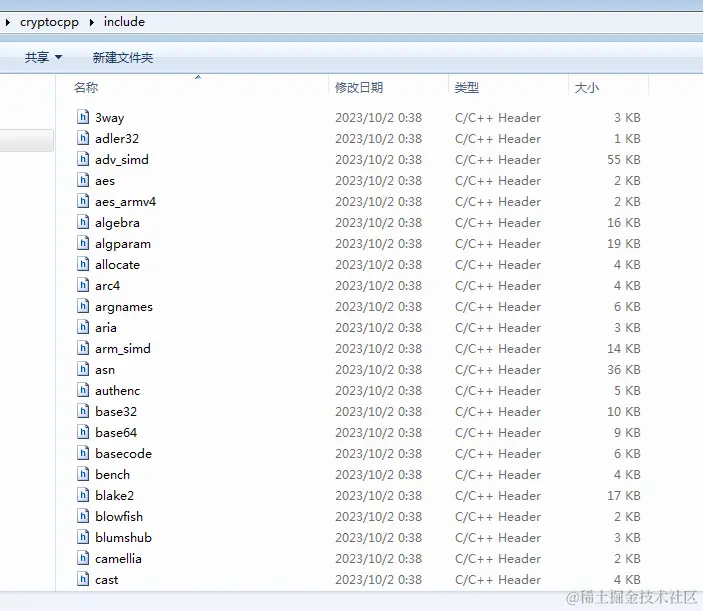Select the file name camellia
Viewport: 703px width, 611px height.
(118, 559)
